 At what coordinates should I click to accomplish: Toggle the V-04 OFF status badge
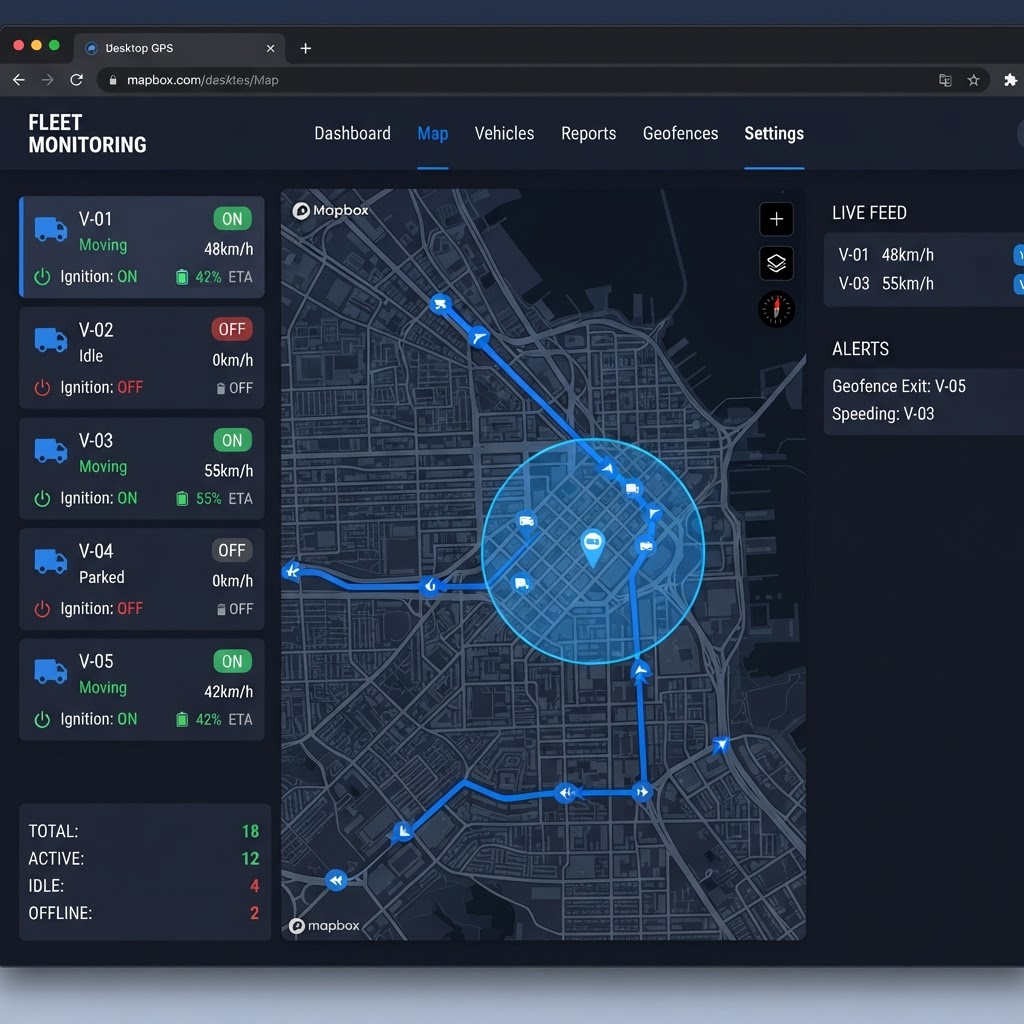pyautogui.click(x=232, y=551)
